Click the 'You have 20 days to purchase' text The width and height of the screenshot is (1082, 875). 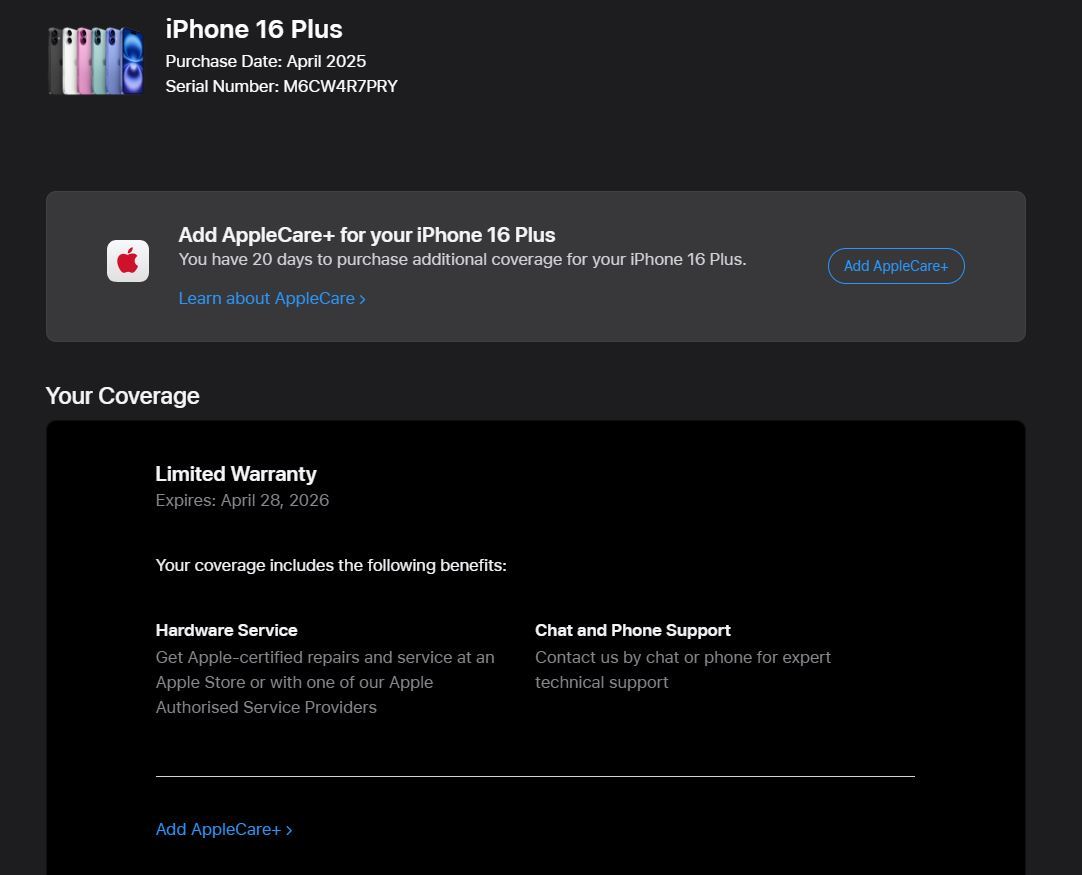pos(462,259)
